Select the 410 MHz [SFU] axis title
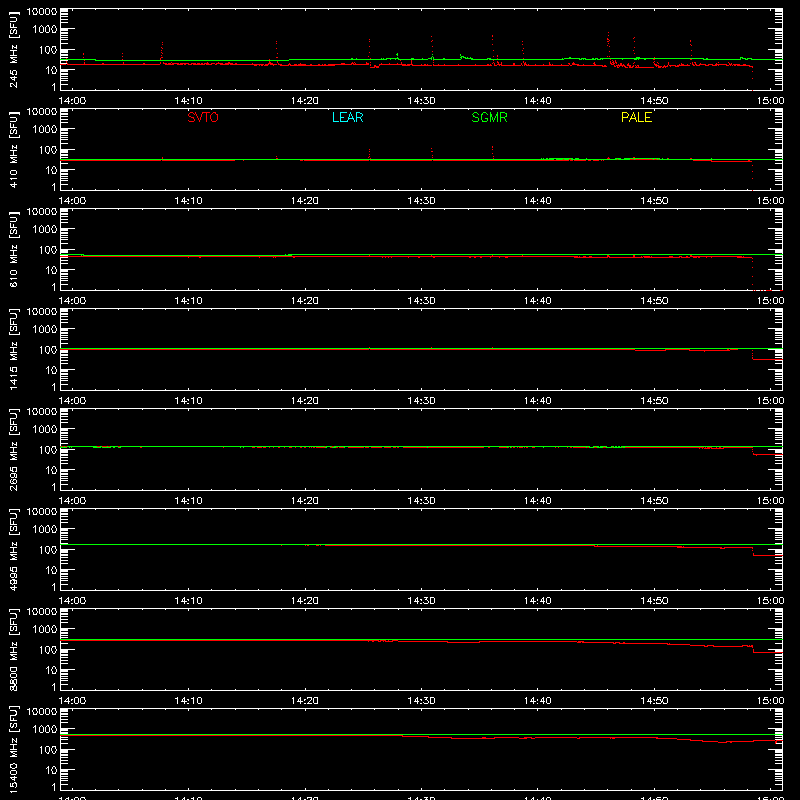Viewport: 800px width, 800px height. tap(13, 149)
